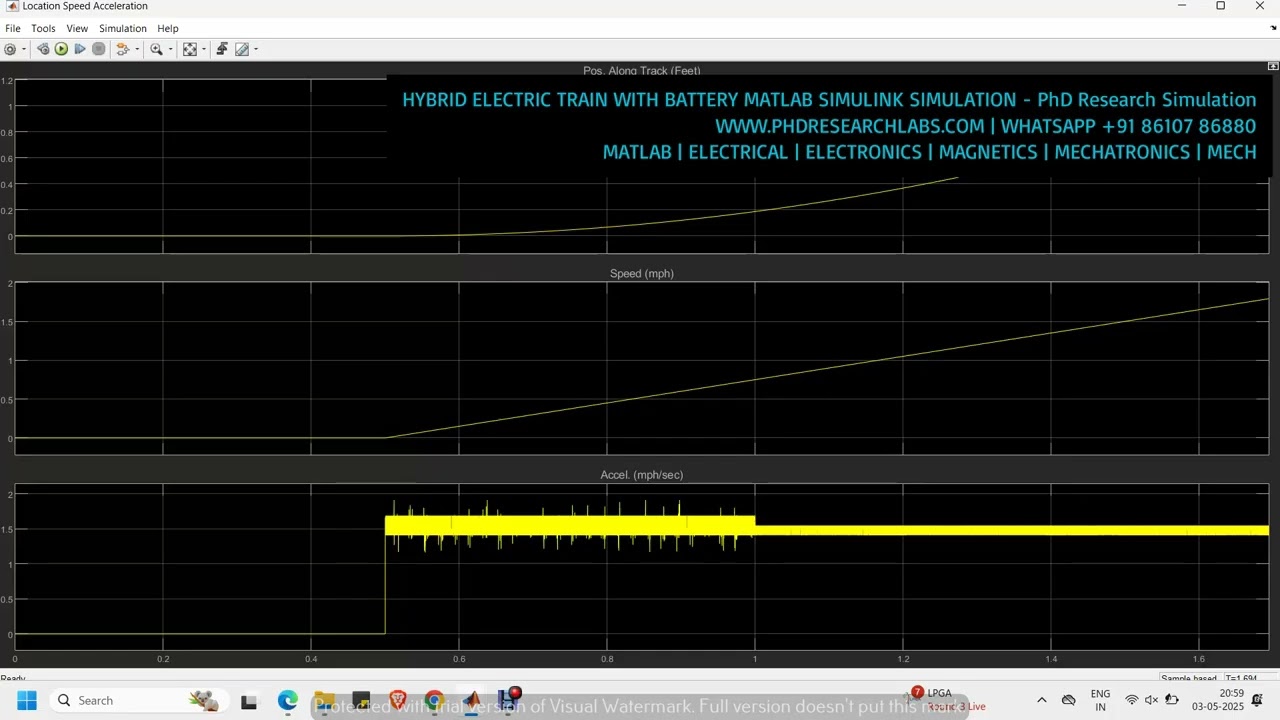Click the Scale Axes Limits icon
The width and height of the screenshot is (1280, 720).
point(189,49)
